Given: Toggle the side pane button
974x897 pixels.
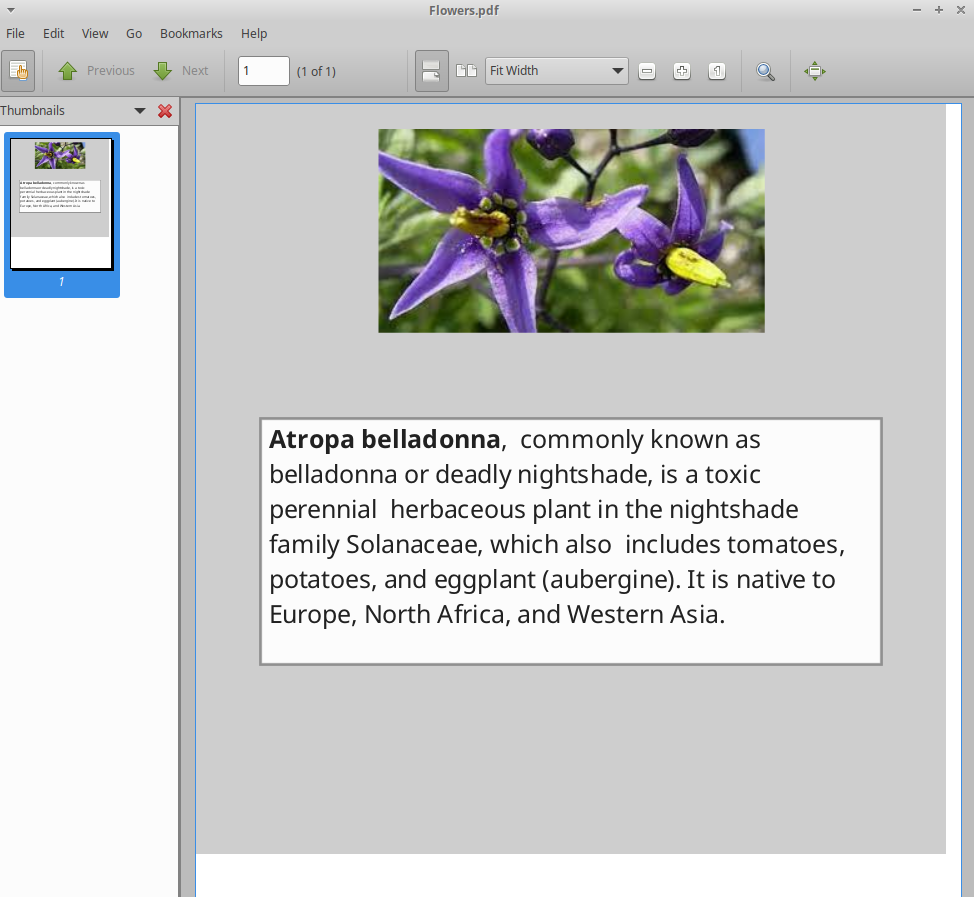Looking at the screenshot, I should (18, 70).
